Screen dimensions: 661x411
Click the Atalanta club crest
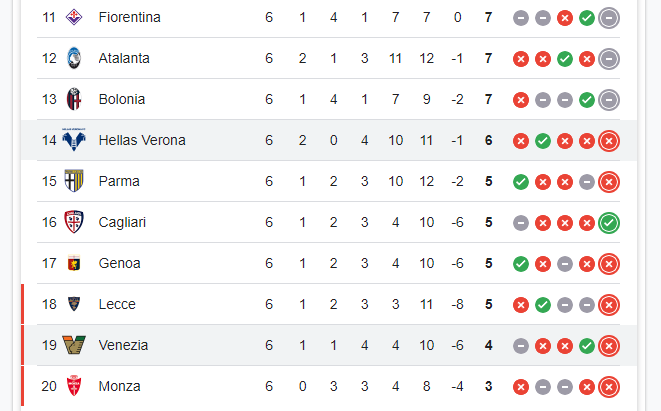click(x=74, y=58)
